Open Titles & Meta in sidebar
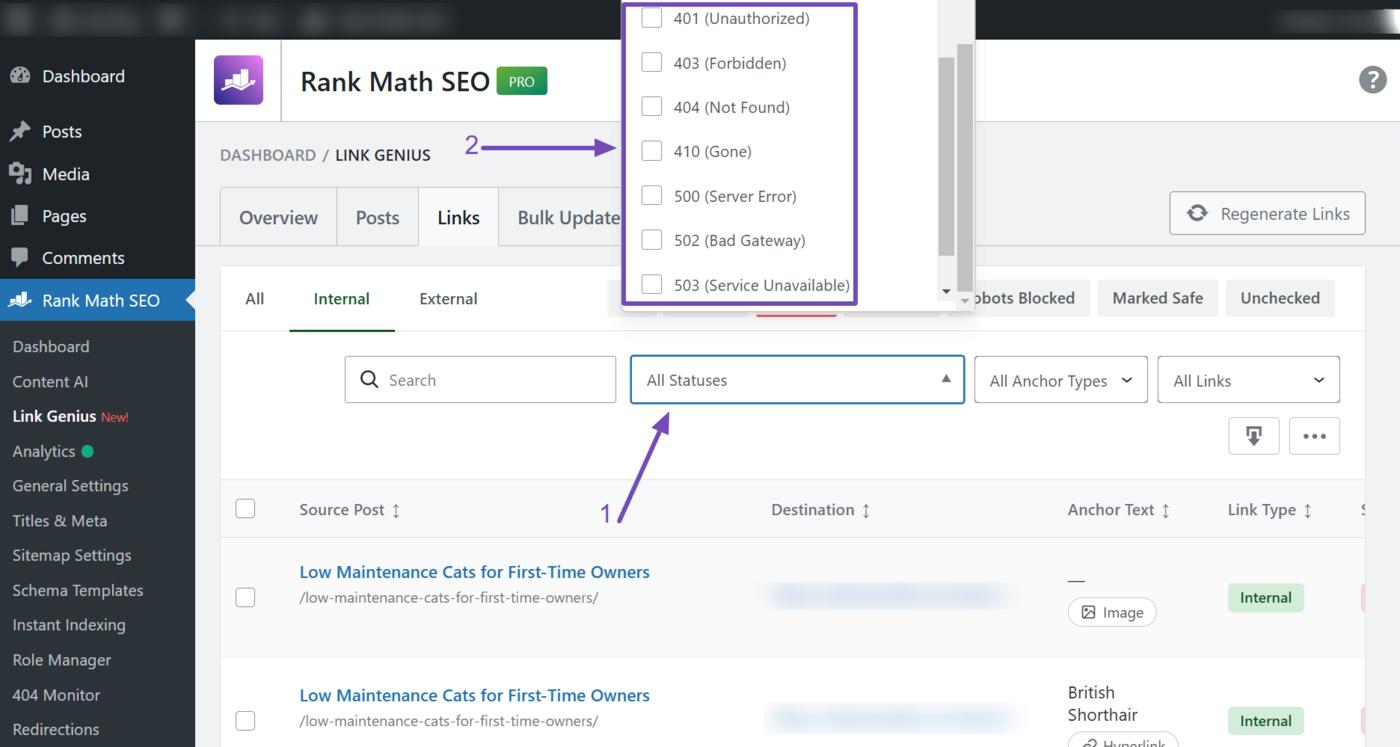Viewport: 1400px width, 747px height. [x=59, y=521]
